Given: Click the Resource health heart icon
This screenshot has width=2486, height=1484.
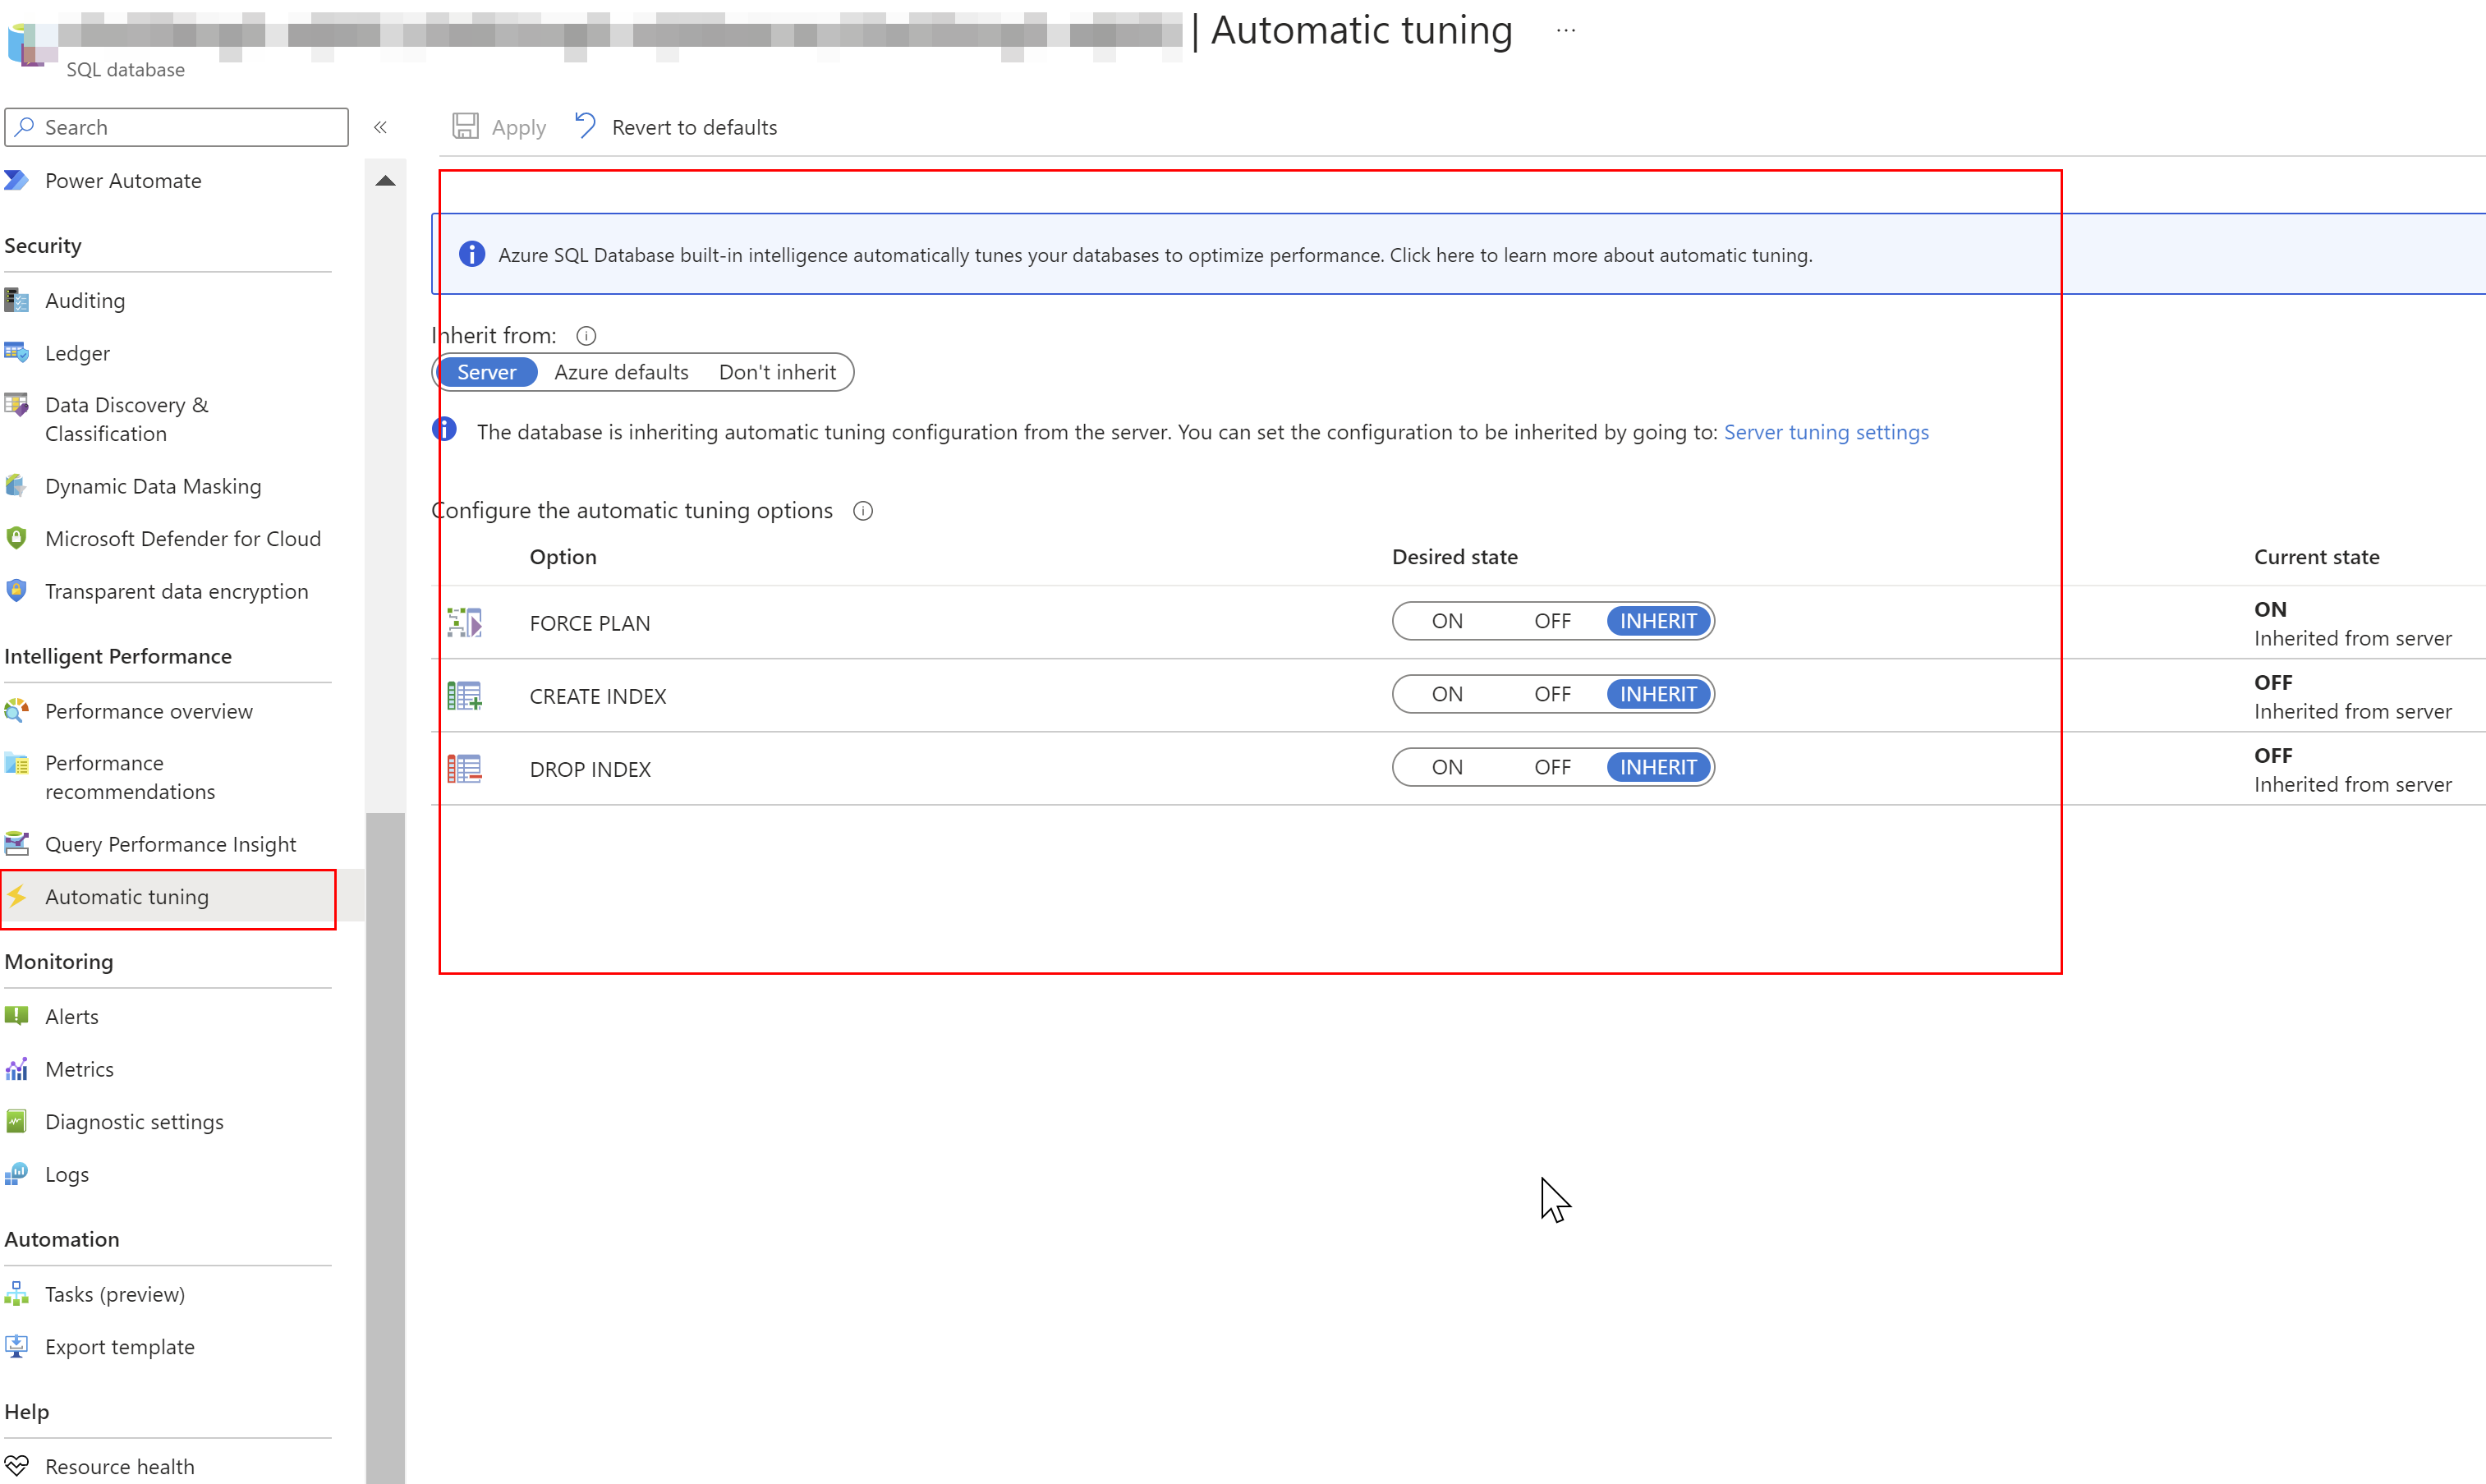Looking at the screenshot, I should (16, 1466).
